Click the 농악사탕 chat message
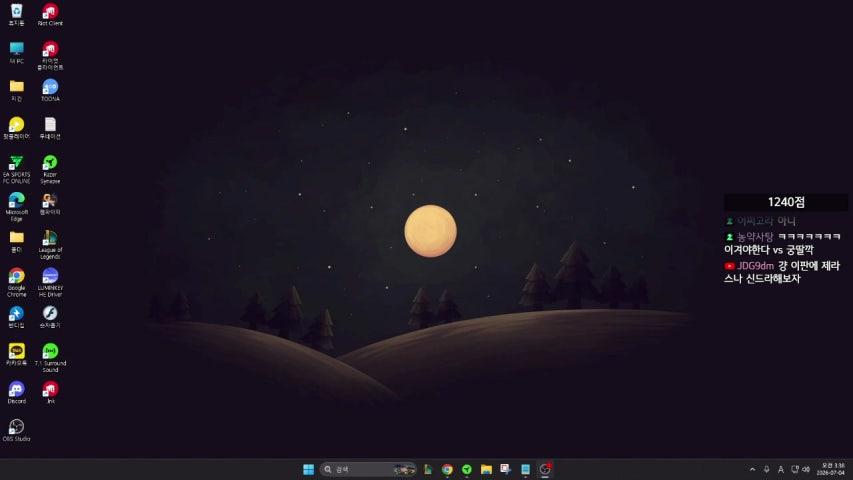This screenshot has width=853, height=480. [782, 243]
